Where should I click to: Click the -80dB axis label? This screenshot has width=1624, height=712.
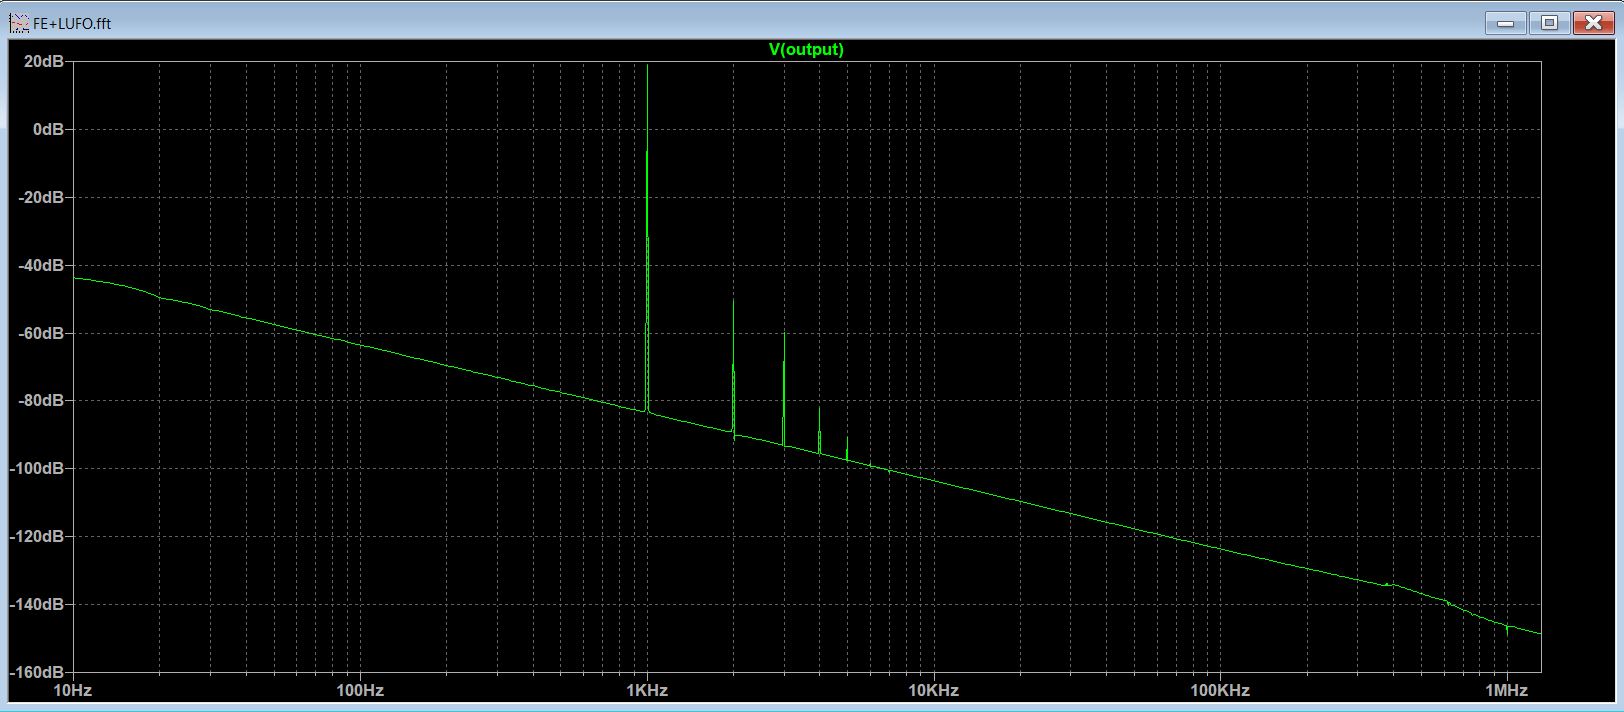pos(41,401)
